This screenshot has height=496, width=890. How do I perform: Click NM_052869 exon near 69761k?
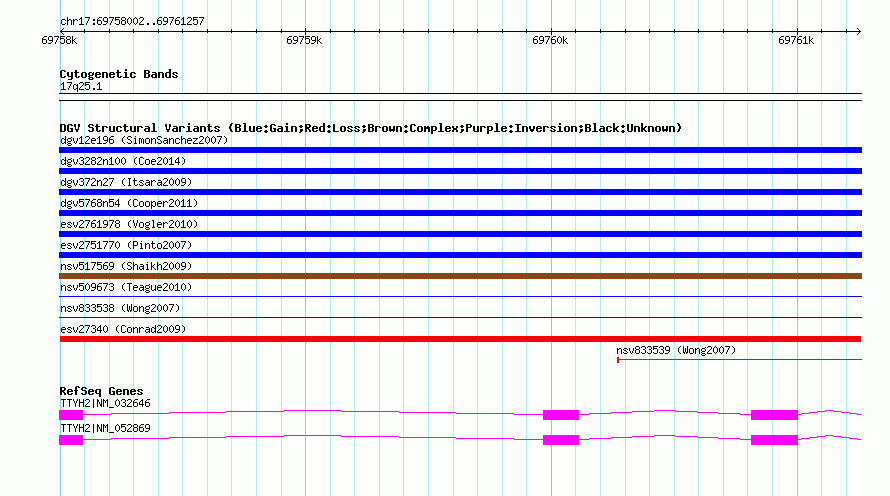[x=774, y=440]
